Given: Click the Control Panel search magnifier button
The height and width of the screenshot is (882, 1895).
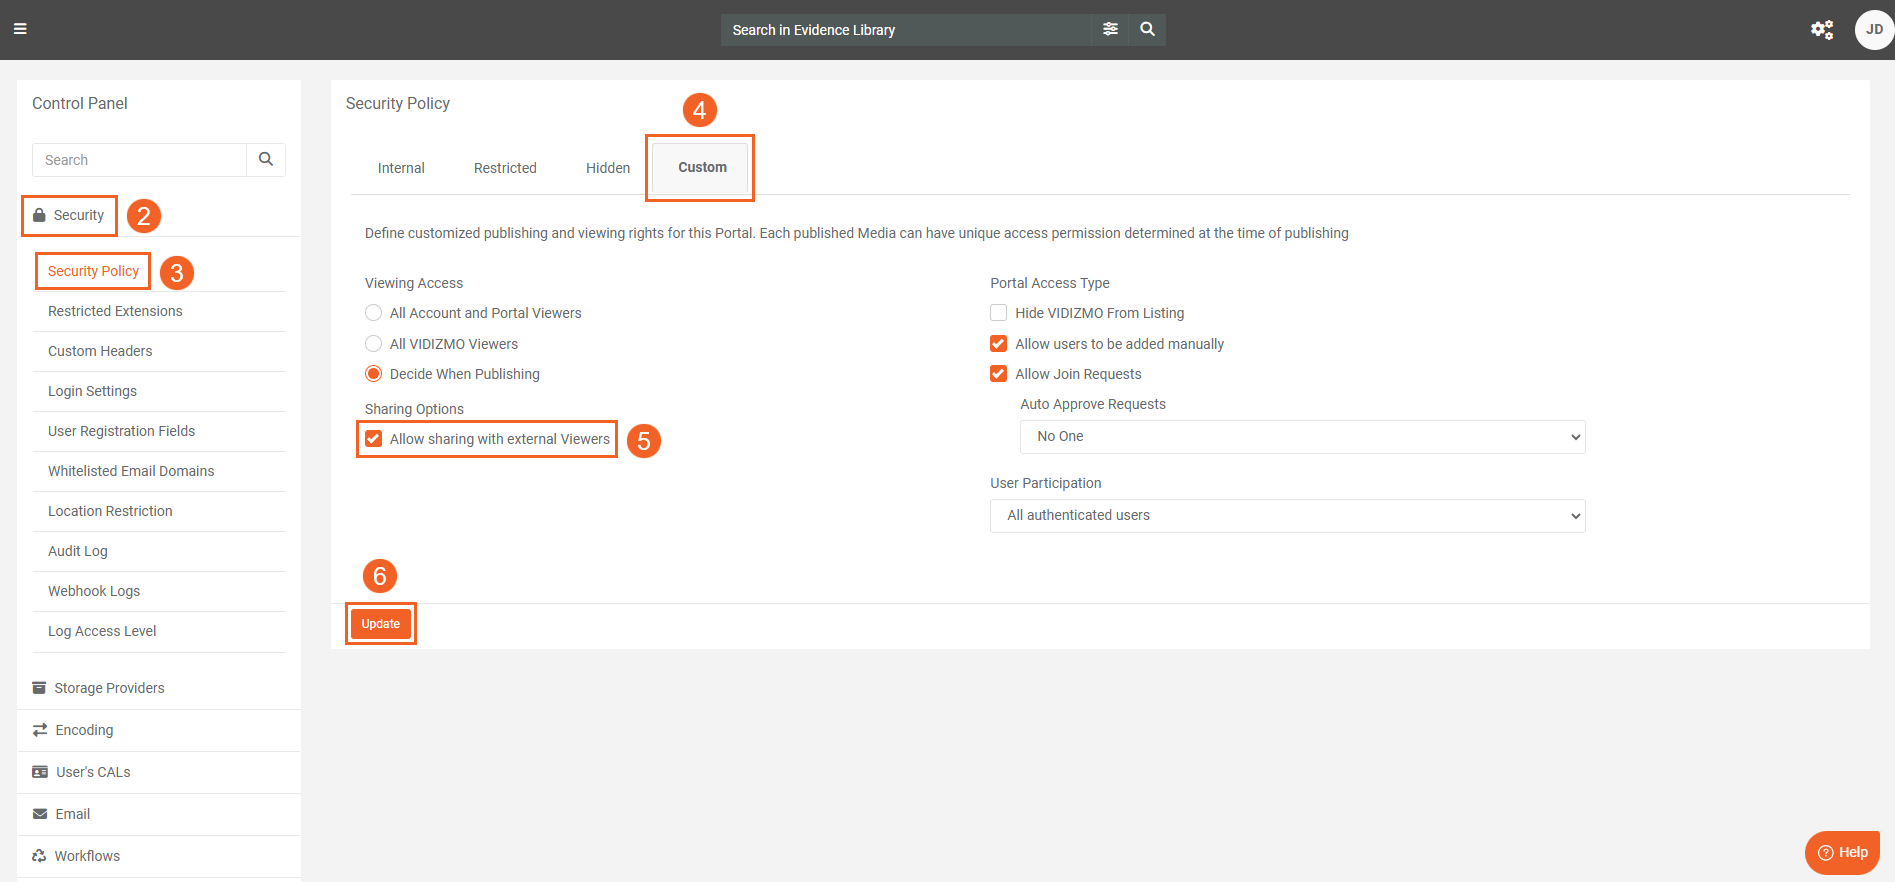Looking at the screenshot, I should (x=266, y=160).
